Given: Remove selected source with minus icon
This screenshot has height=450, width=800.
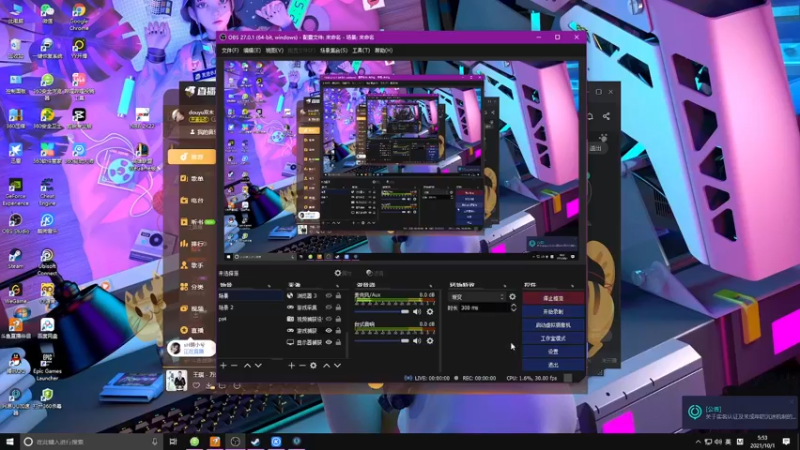Looking at the screenshot, I should [x=302, y=365].
